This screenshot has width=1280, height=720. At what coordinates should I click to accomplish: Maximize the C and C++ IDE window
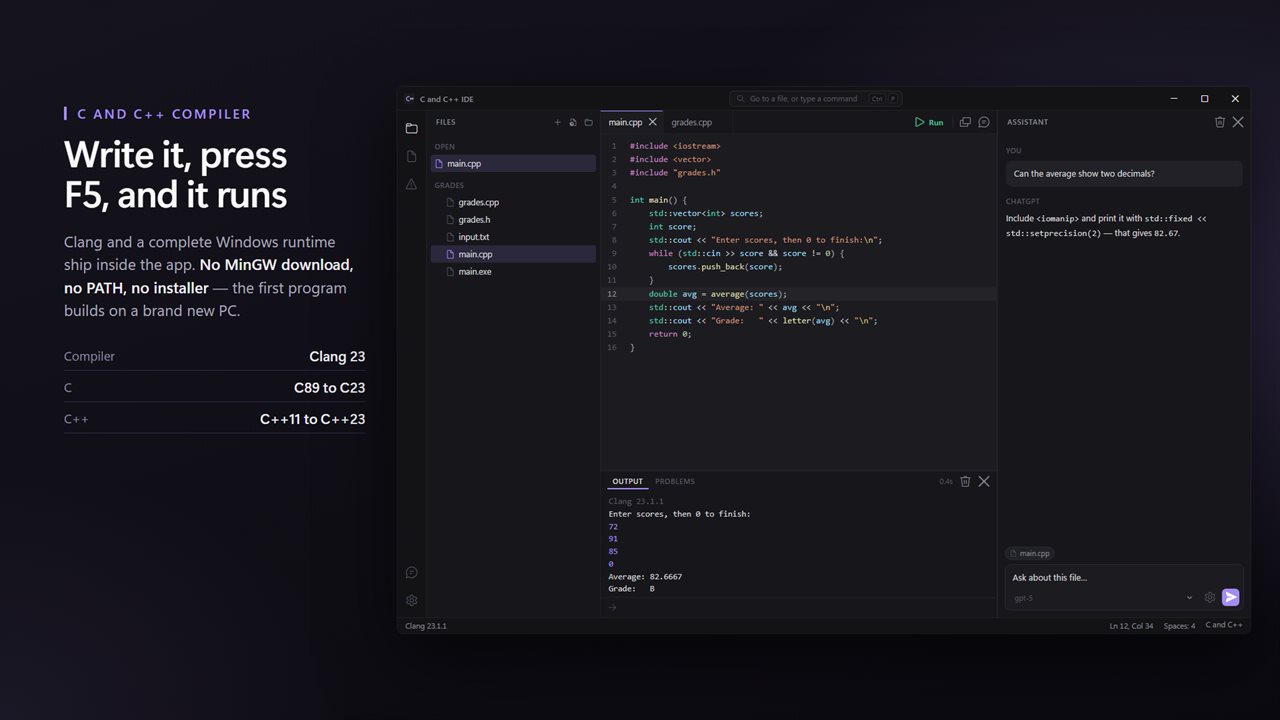point(1204,99)
